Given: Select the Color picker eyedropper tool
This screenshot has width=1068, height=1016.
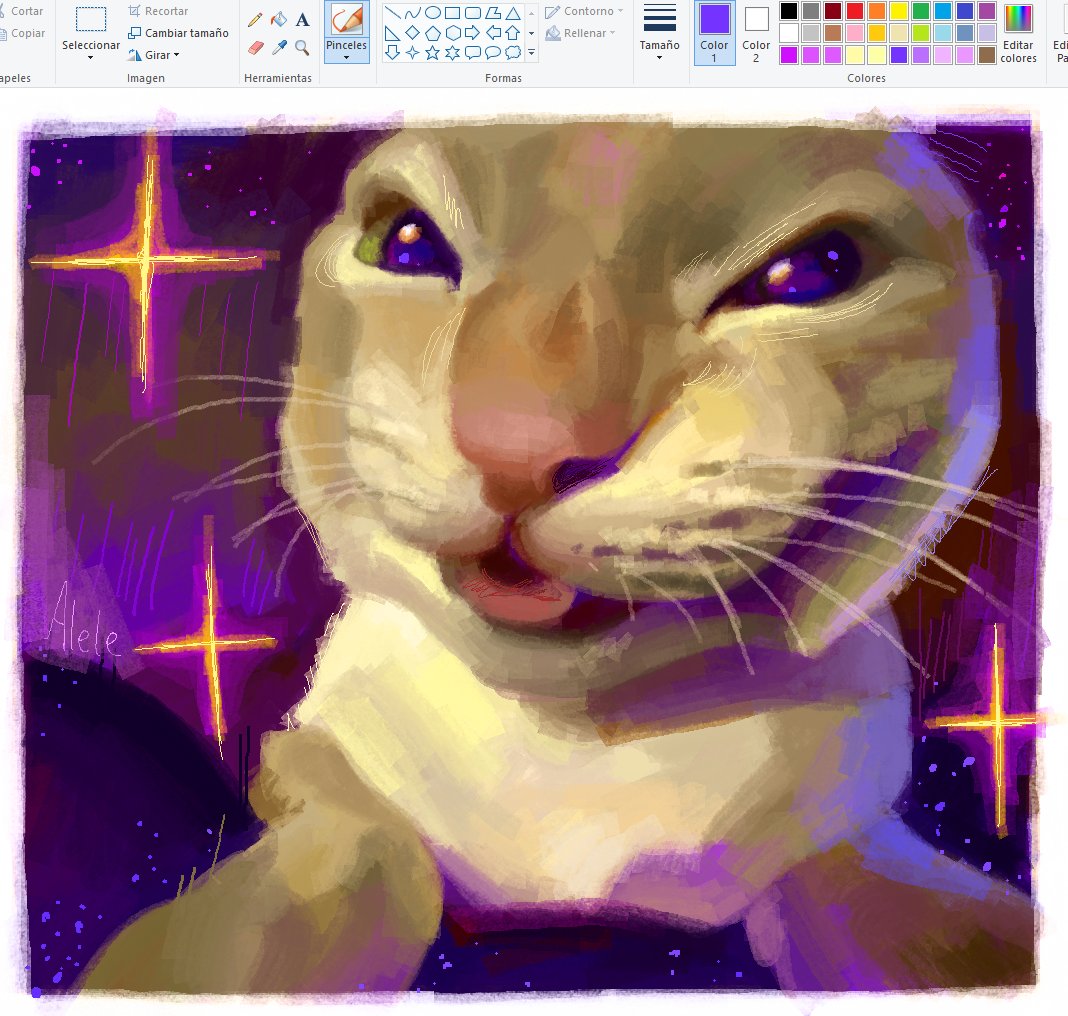Looking at the screenshot, I should (x=279, y=47).
